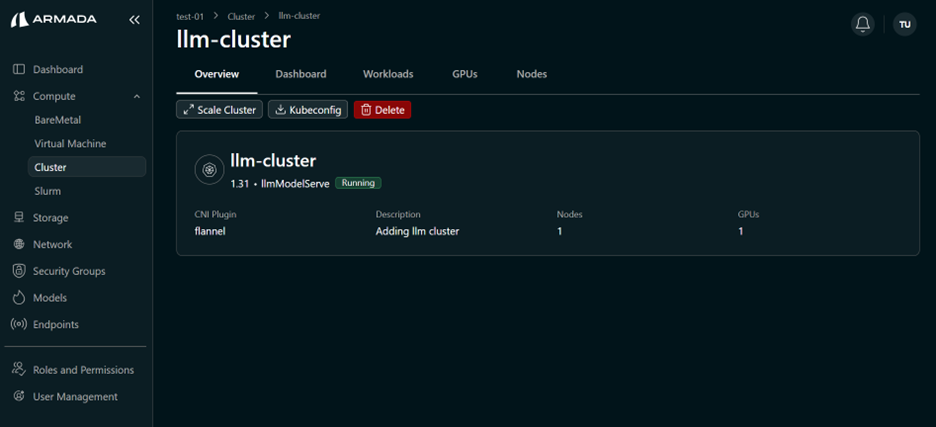Viewport: 936px width, 427px height.
Task: Click the Compute sidebar icon
Action: [19, 96]
